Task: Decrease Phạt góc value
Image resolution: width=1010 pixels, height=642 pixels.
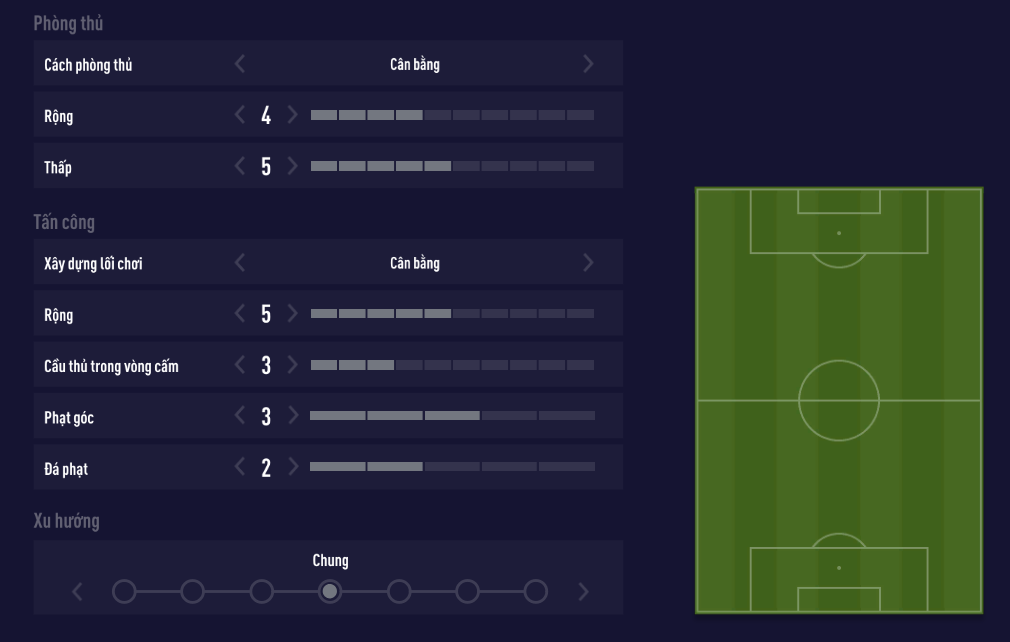Action: pos(240,416)
